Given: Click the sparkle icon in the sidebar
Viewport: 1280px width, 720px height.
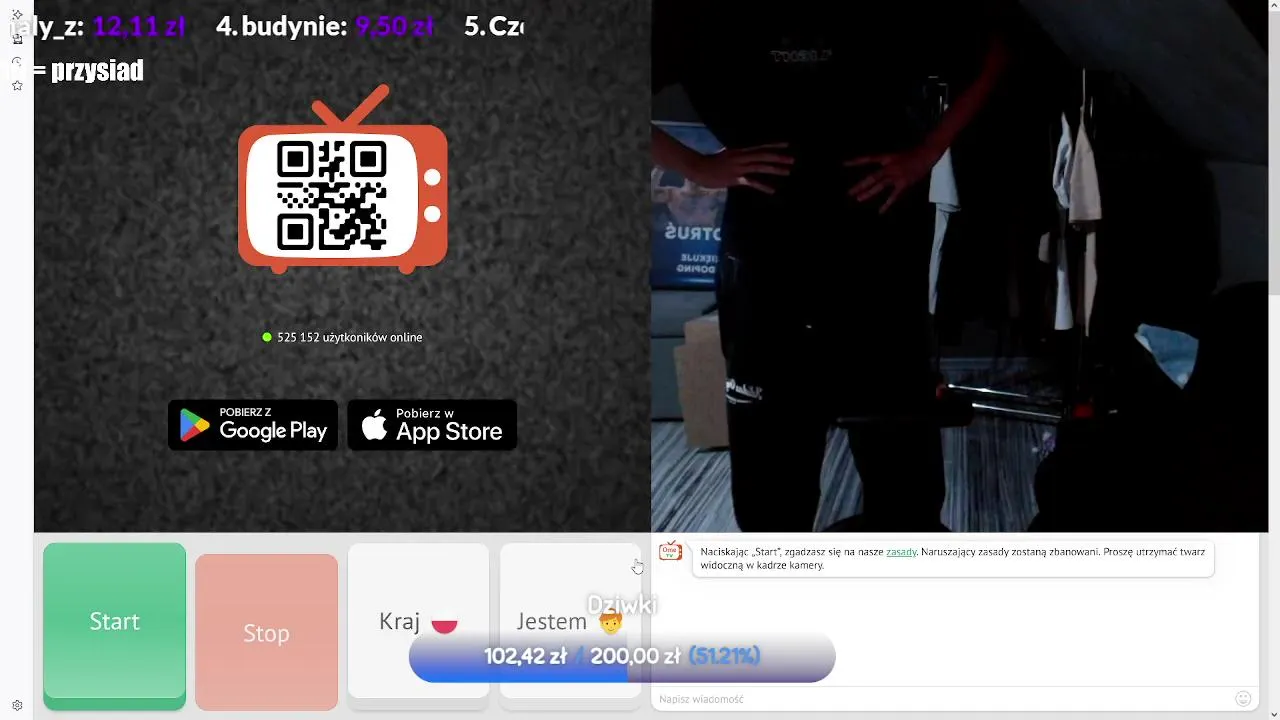Looking at the screenshot, I should [x=17, y=15].
